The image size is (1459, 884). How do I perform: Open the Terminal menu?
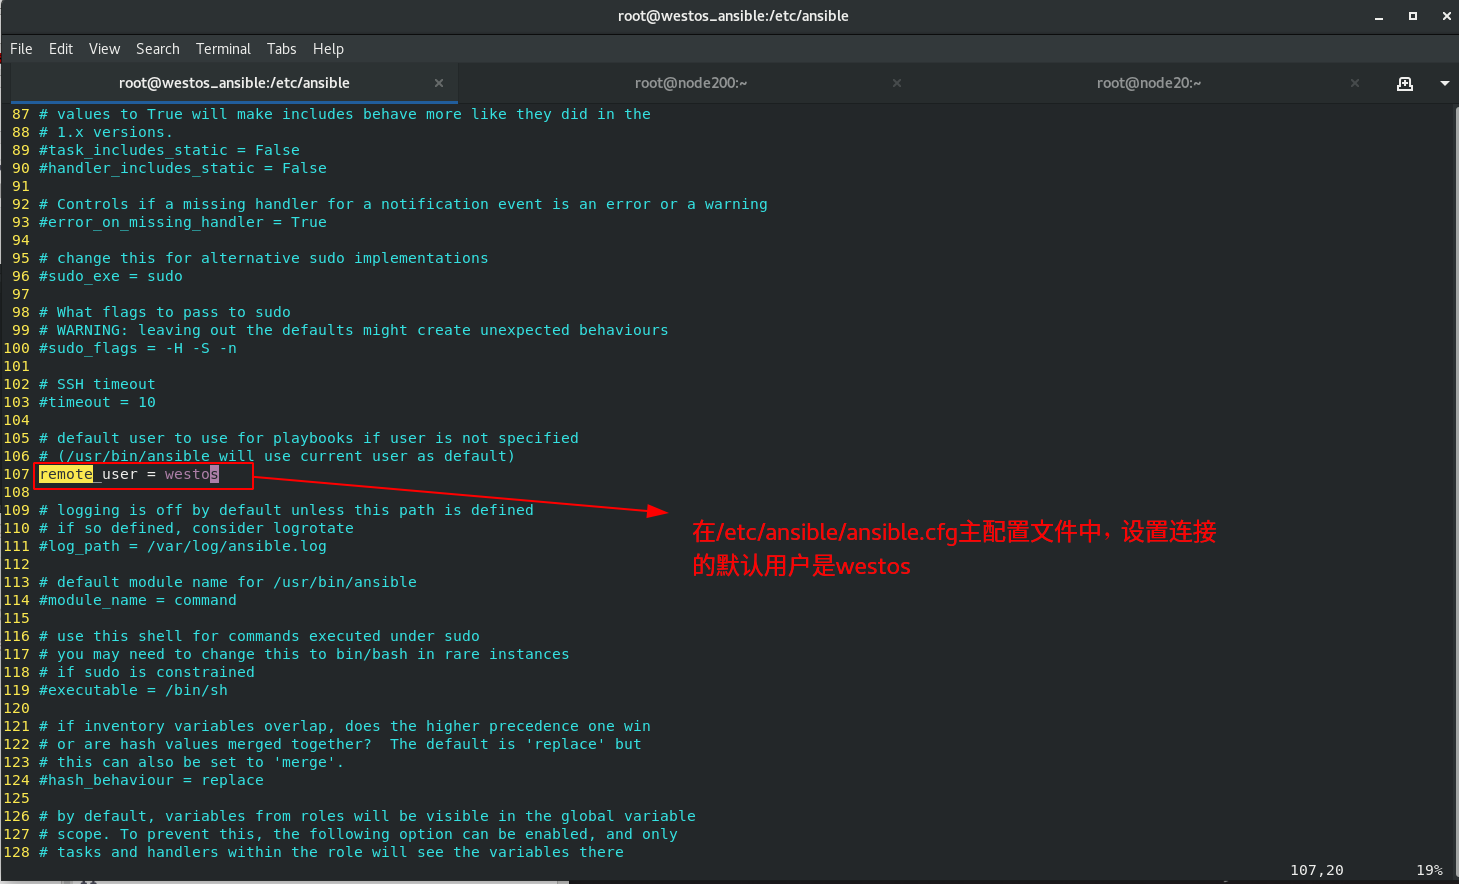click(x=223, y=49)
